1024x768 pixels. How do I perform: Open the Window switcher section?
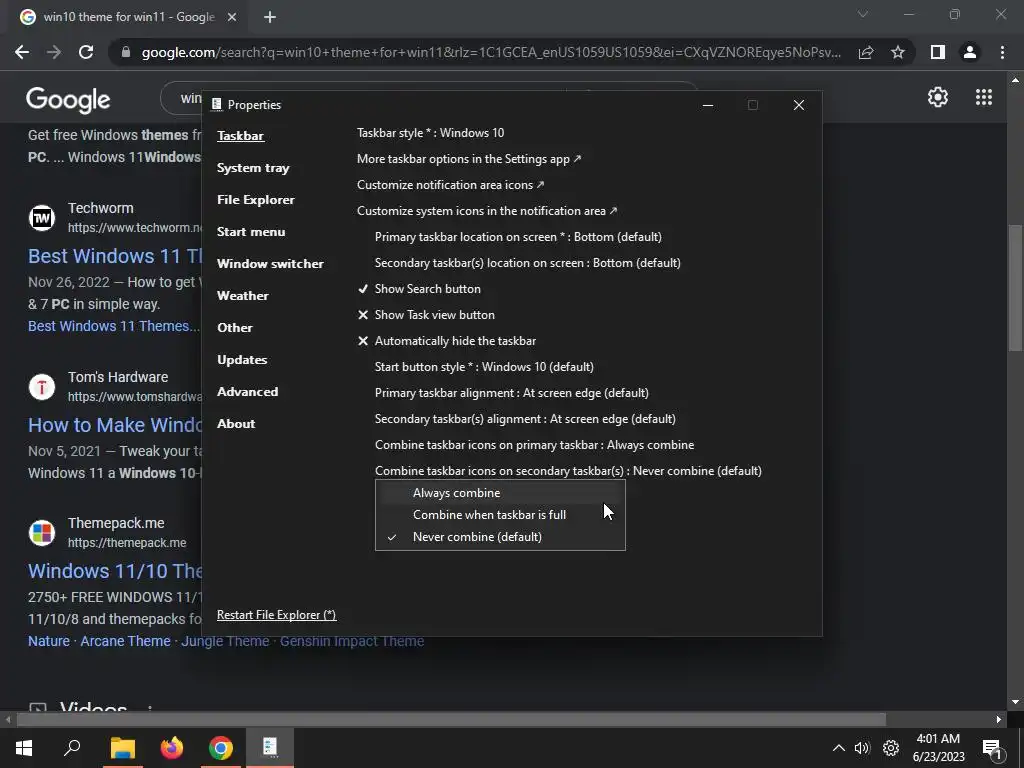click(x=270, y=264)
